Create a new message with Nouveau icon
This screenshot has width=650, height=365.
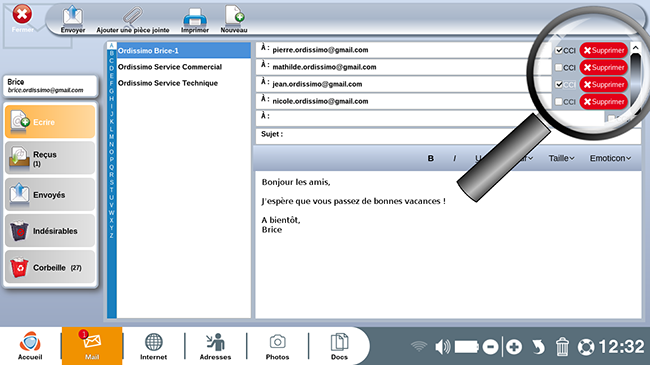234,19
